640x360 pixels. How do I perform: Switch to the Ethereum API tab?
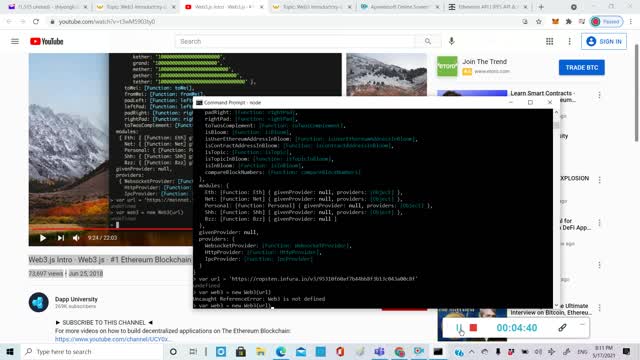click(x=487, y=7)
